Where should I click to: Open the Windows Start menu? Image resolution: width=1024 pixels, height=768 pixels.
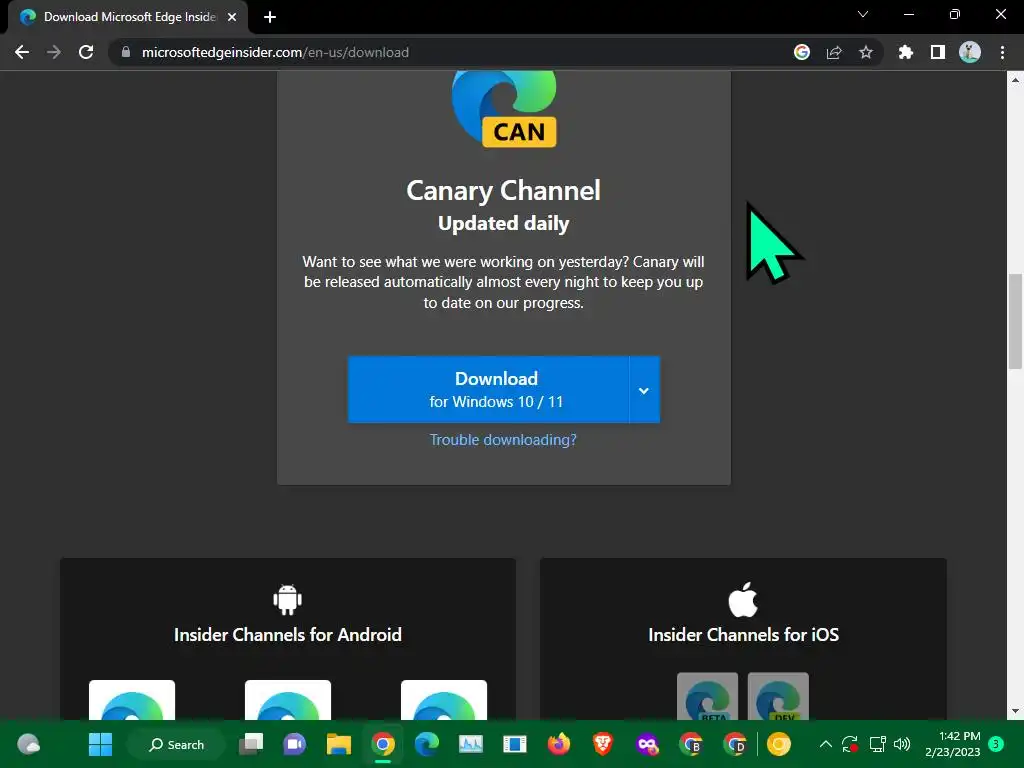pos(101,744)
